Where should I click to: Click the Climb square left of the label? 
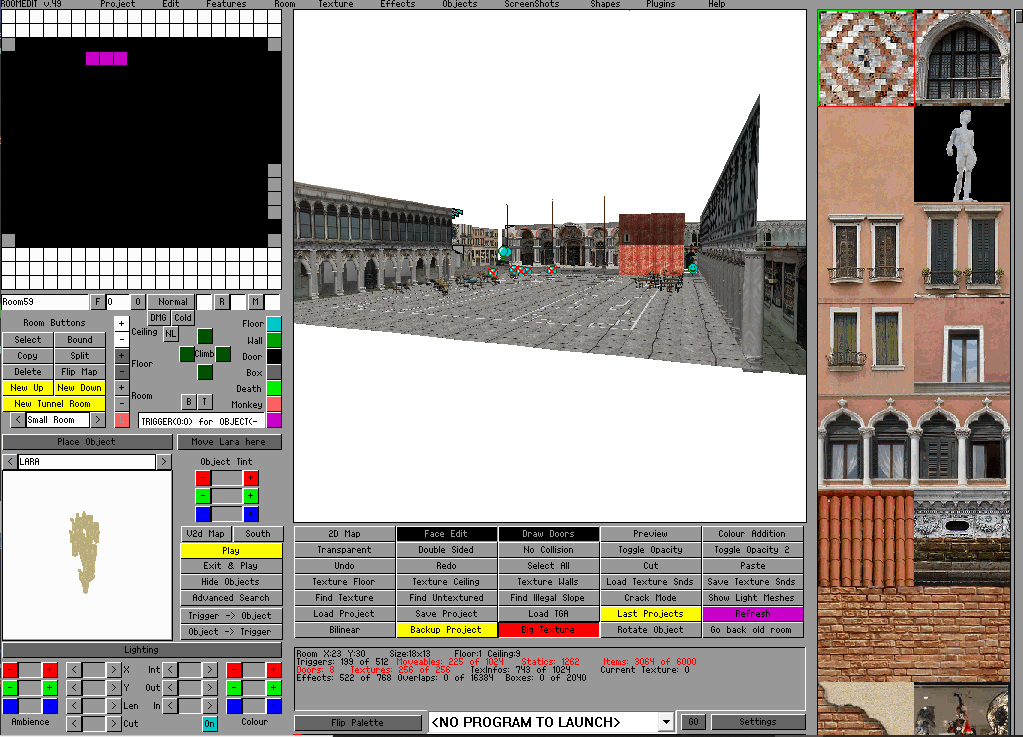187,354
